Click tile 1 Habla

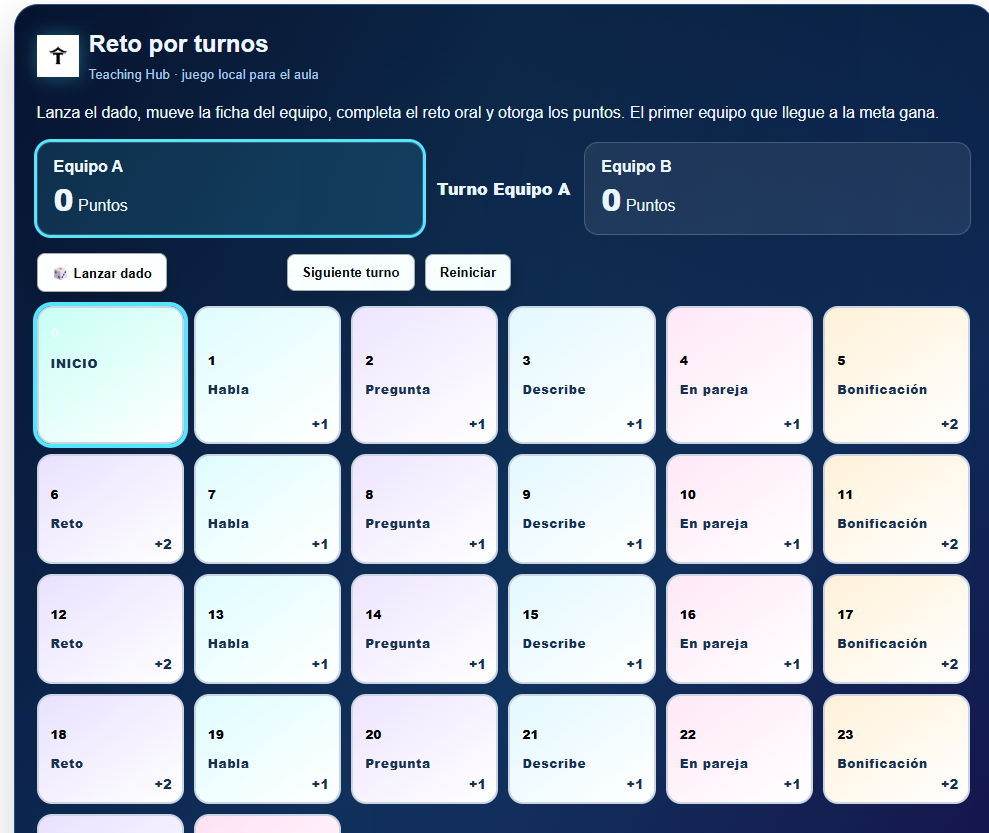click(267, 375)
